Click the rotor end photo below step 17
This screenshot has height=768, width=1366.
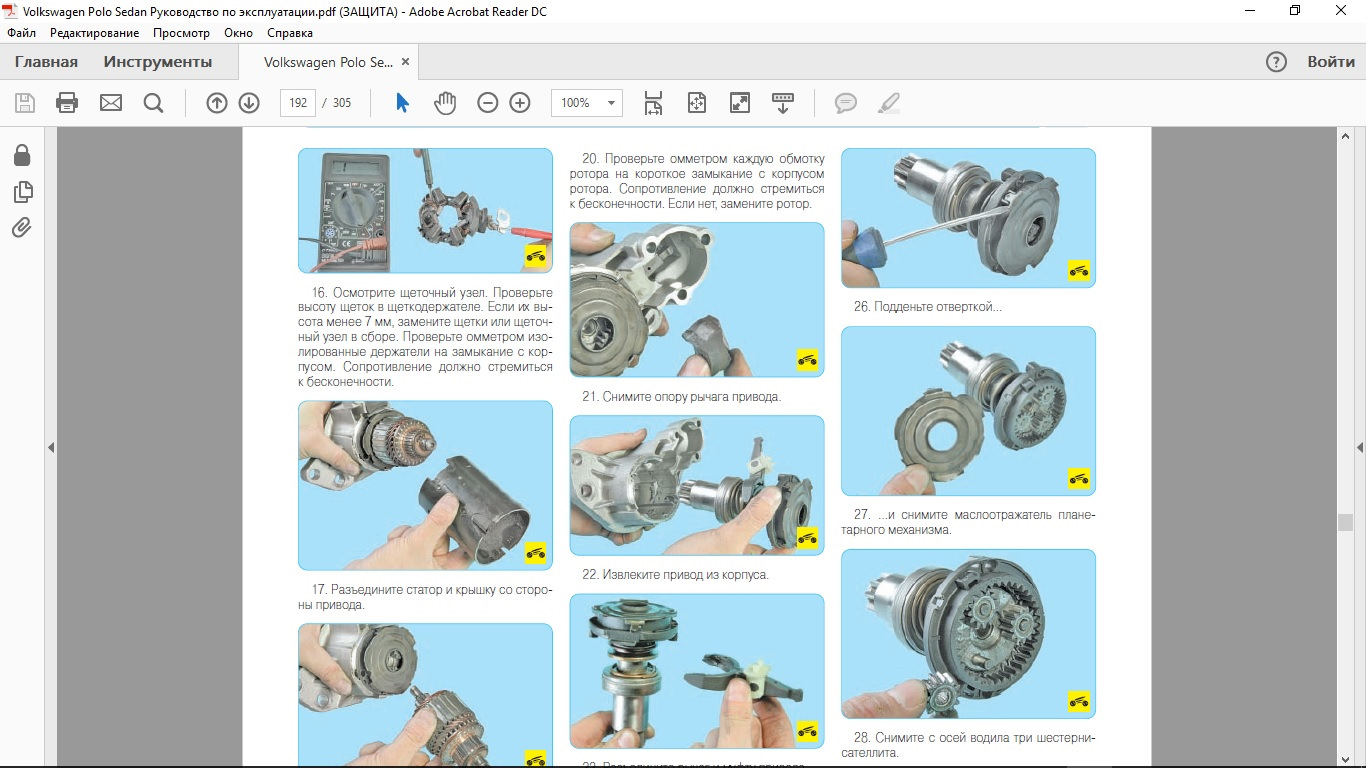click(x=425, y=696)
